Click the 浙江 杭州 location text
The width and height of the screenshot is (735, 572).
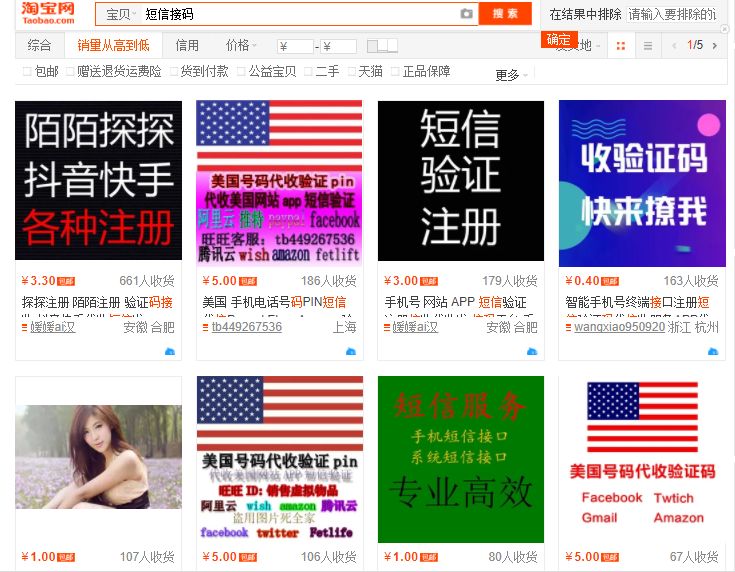pos(693,327)
